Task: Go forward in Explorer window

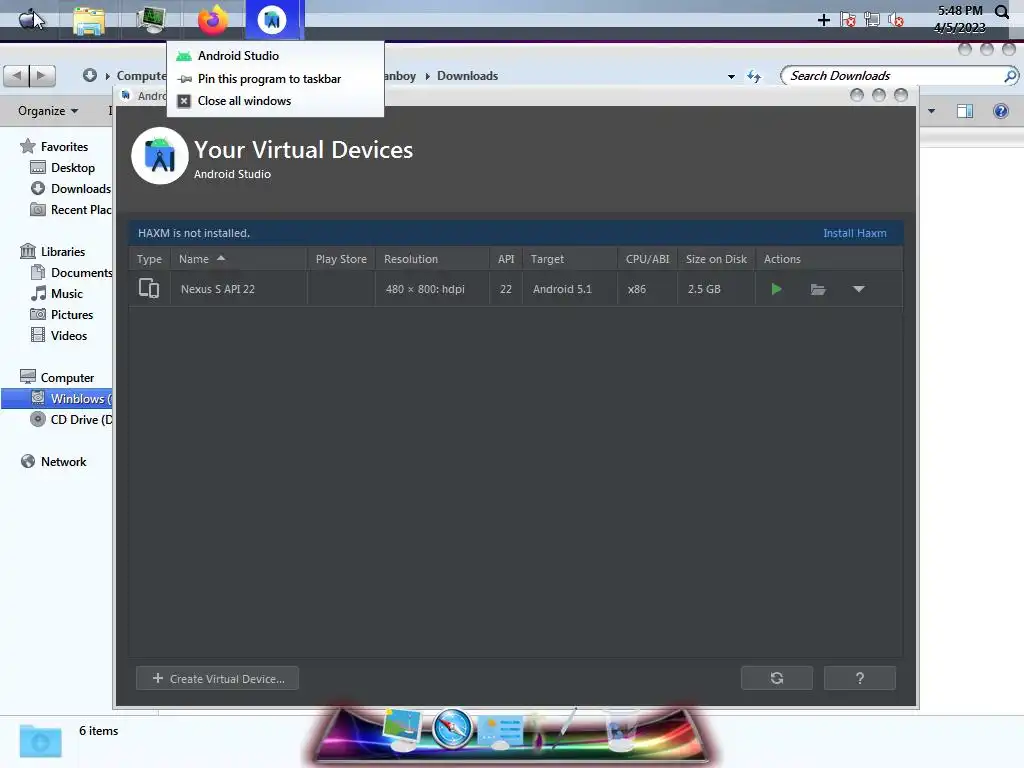Action: click(42, 76)
